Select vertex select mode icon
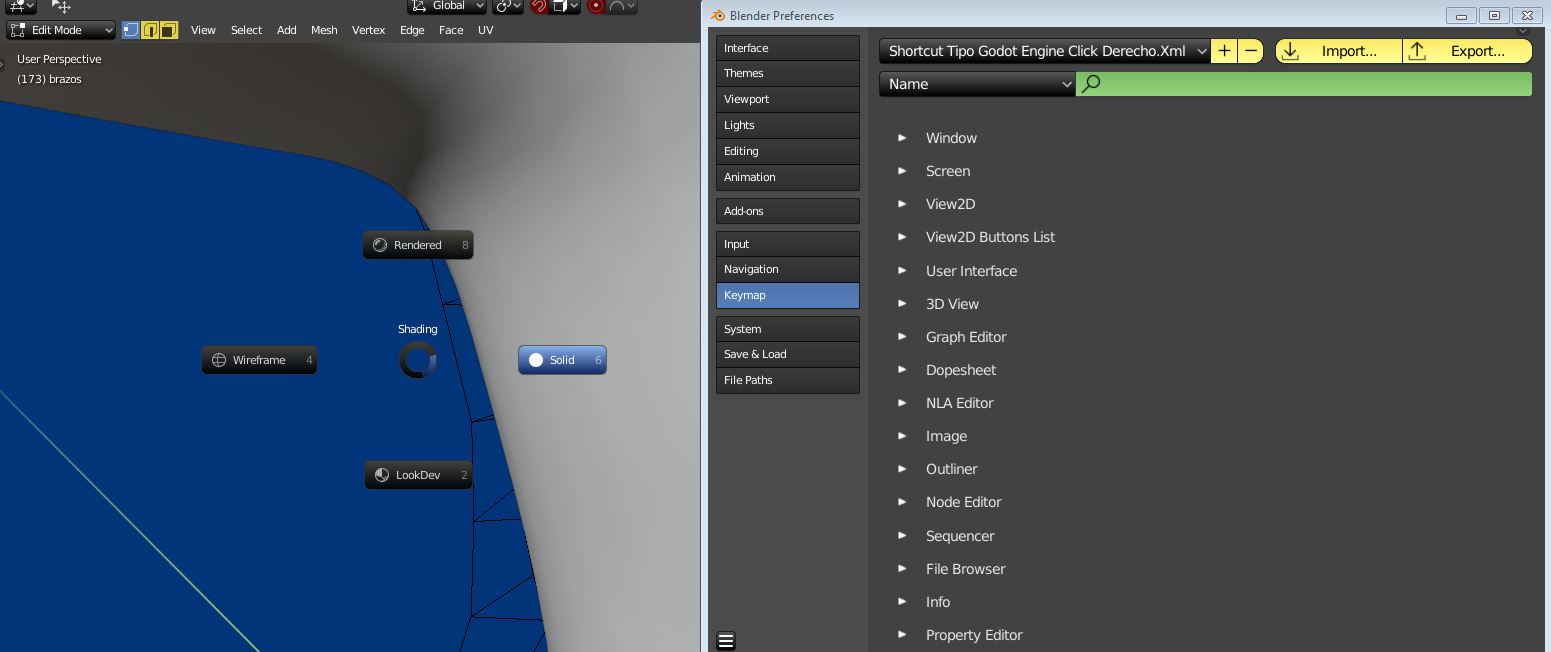The height and width of the screenshot is (652, 1551). pos(131,30)
